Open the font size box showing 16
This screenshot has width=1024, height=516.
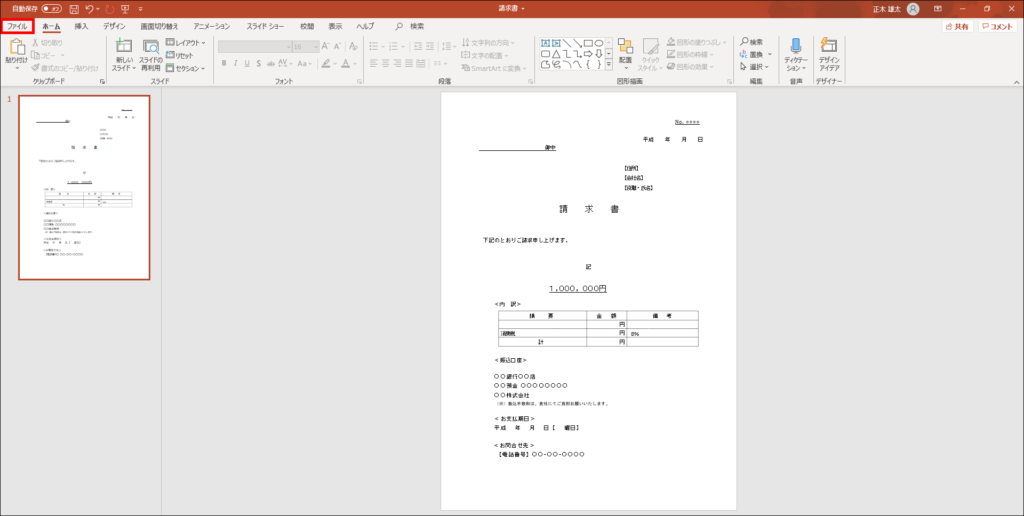[x=306, y=47]
